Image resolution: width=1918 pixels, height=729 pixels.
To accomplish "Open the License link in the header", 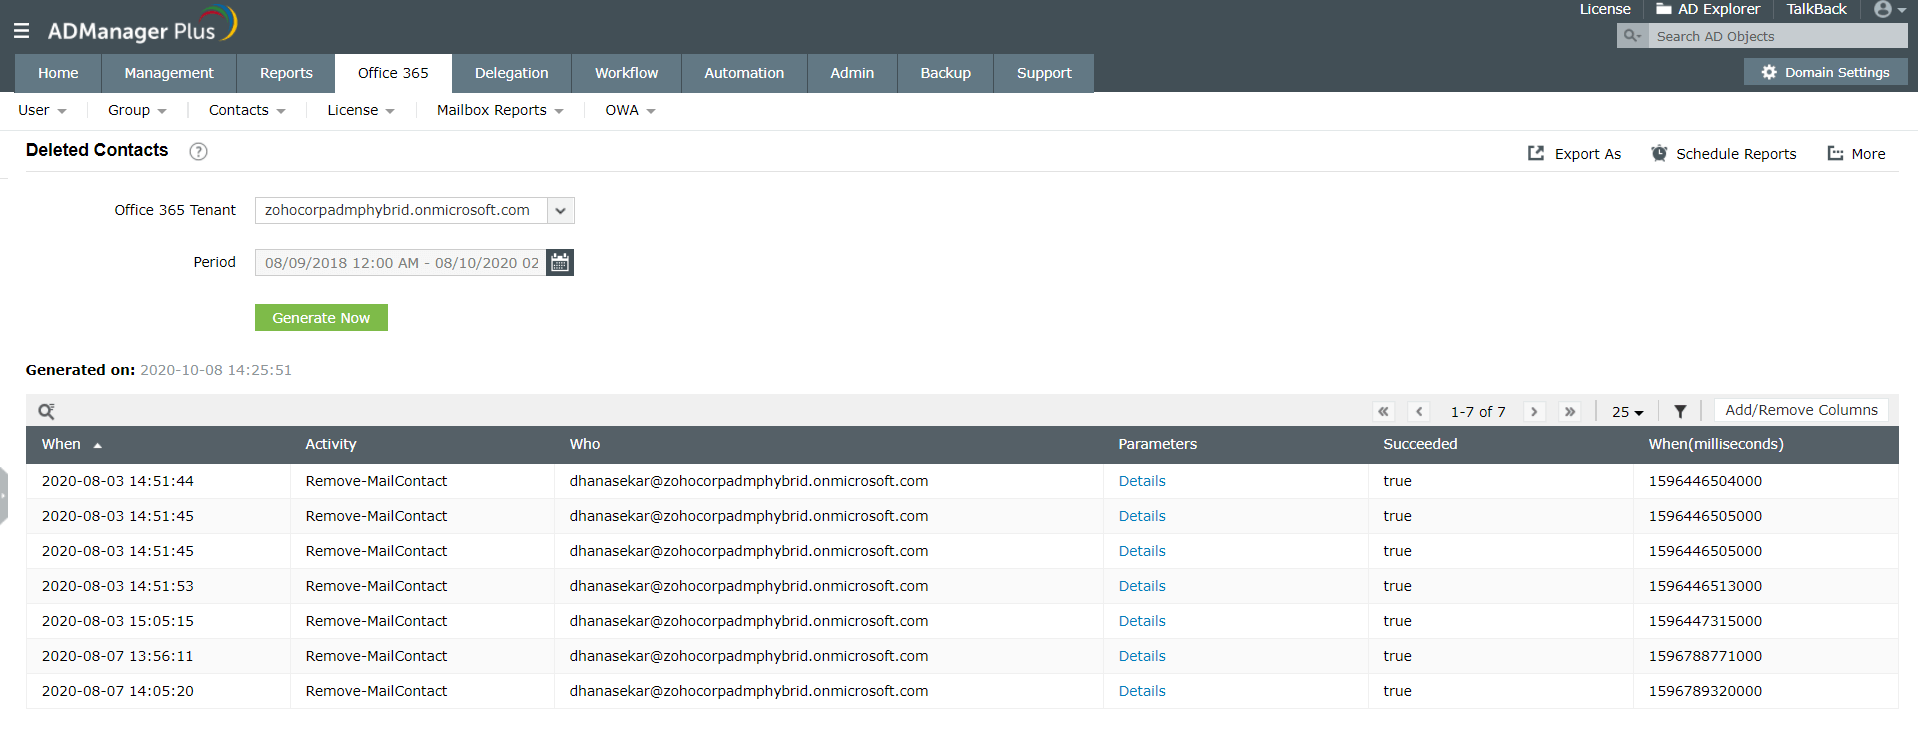I will pyautogui.click(x=1605, y=9).
